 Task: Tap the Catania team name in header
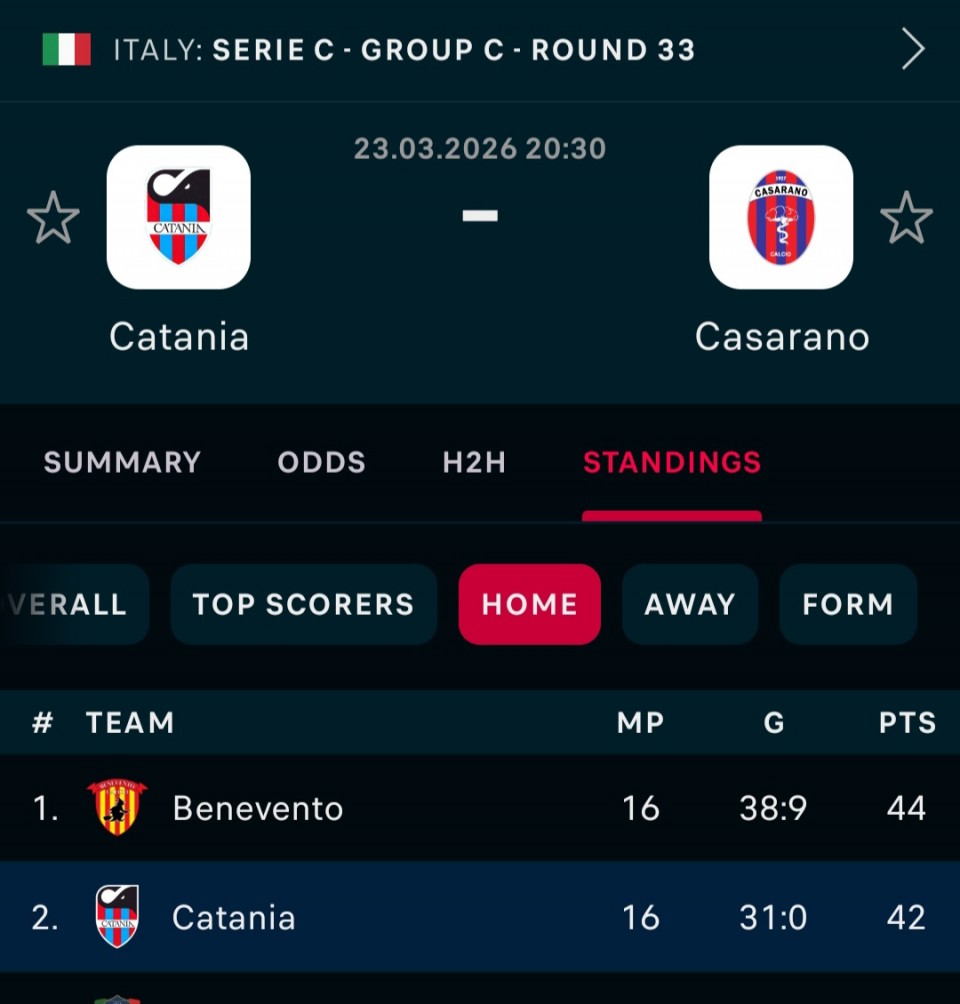tap(179, 337)
